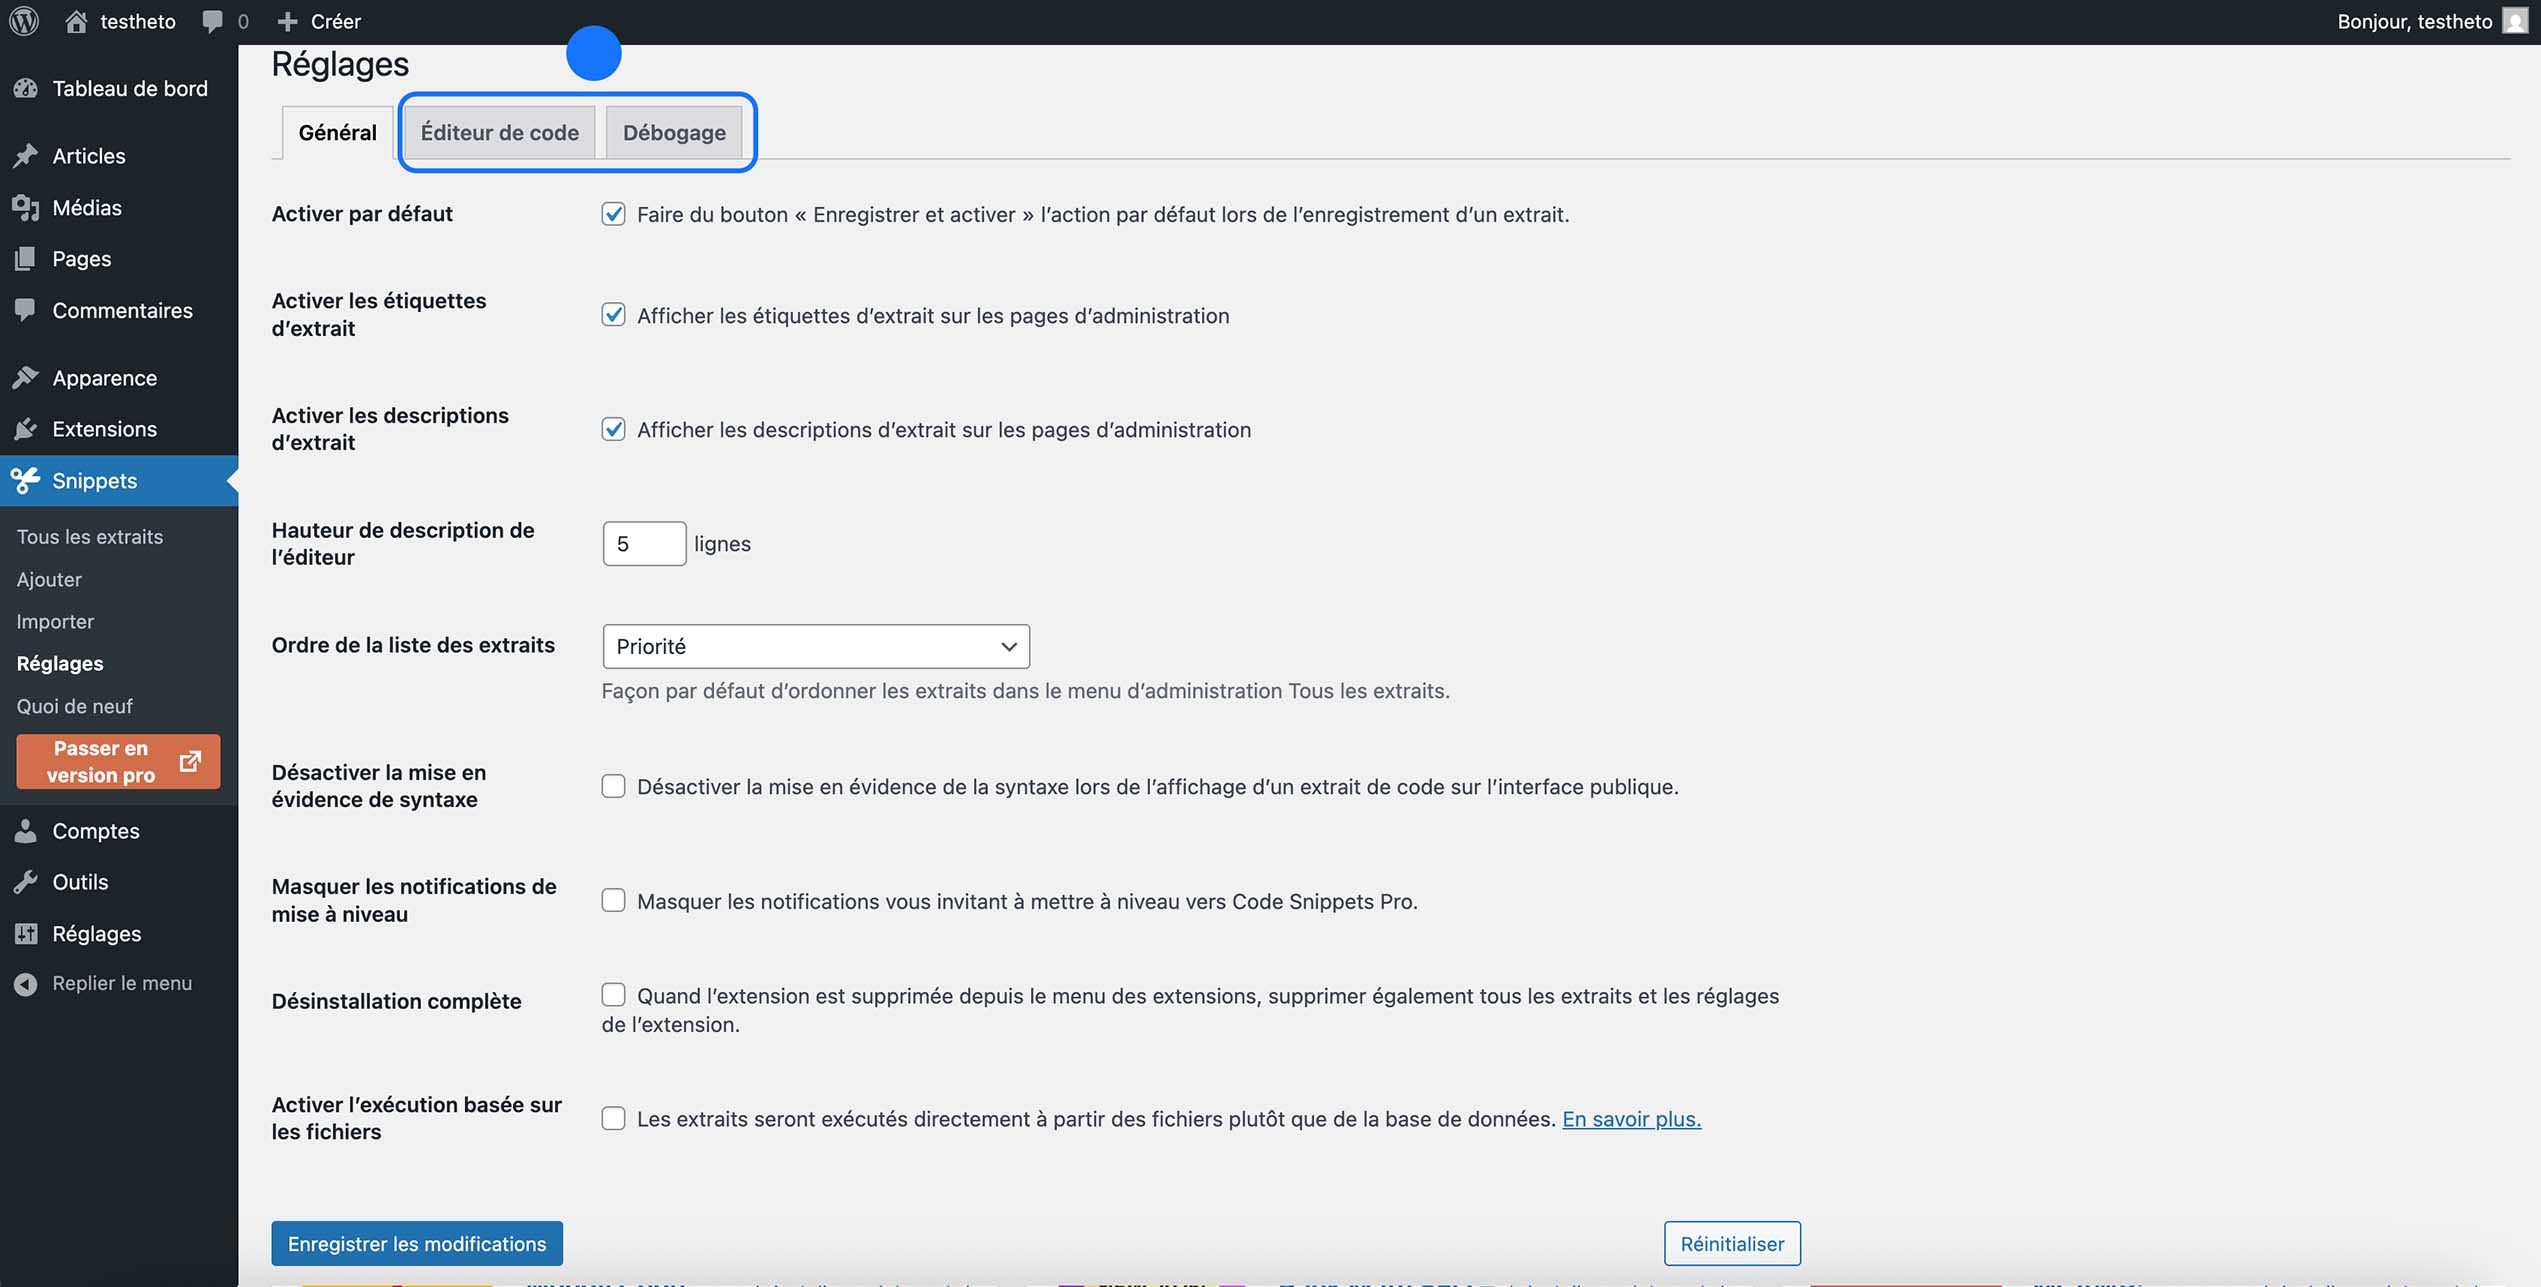The width and height of the screenshot is (2541, 1287).
Task: Open the Commentaires bubble icon
Action: point(27,310)
